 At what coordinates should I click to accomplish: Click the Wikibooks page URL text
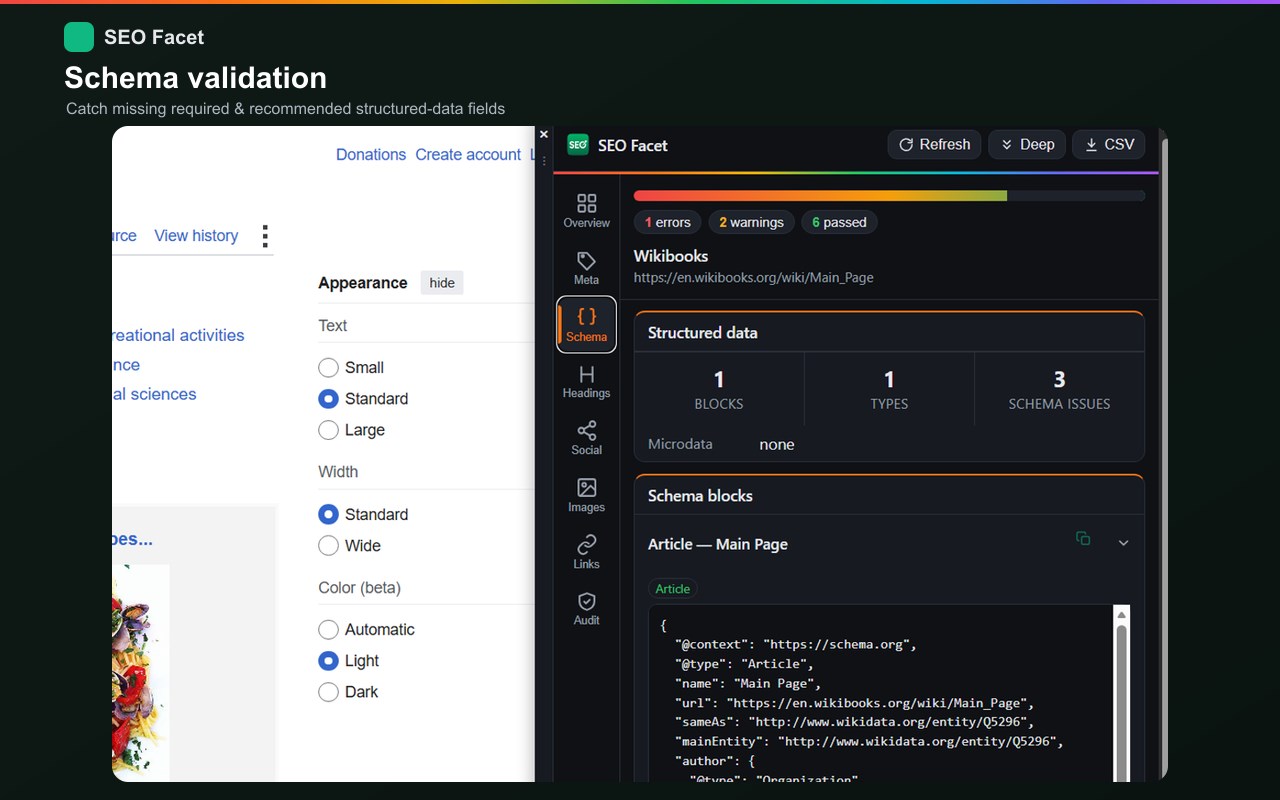[754, 278]
